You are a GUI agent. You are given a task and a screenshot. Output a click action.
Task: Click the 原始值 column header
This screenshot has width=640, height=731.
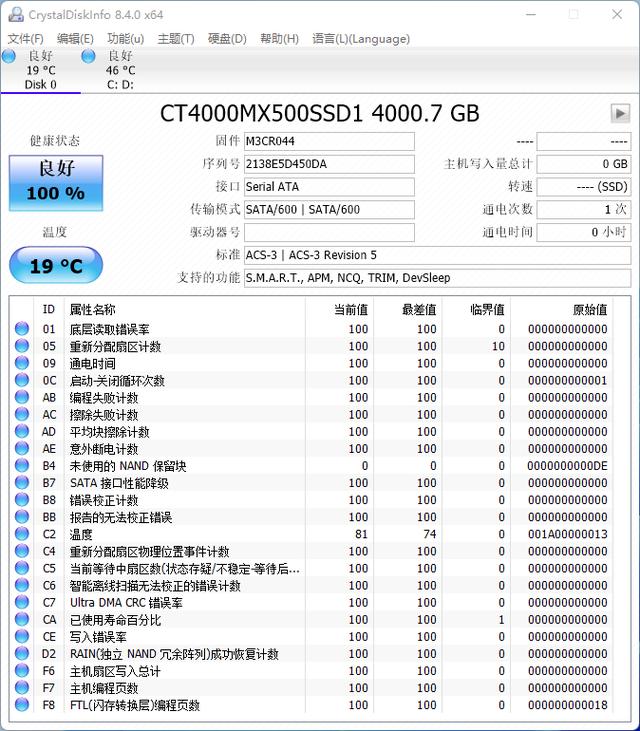coord(590,310)
